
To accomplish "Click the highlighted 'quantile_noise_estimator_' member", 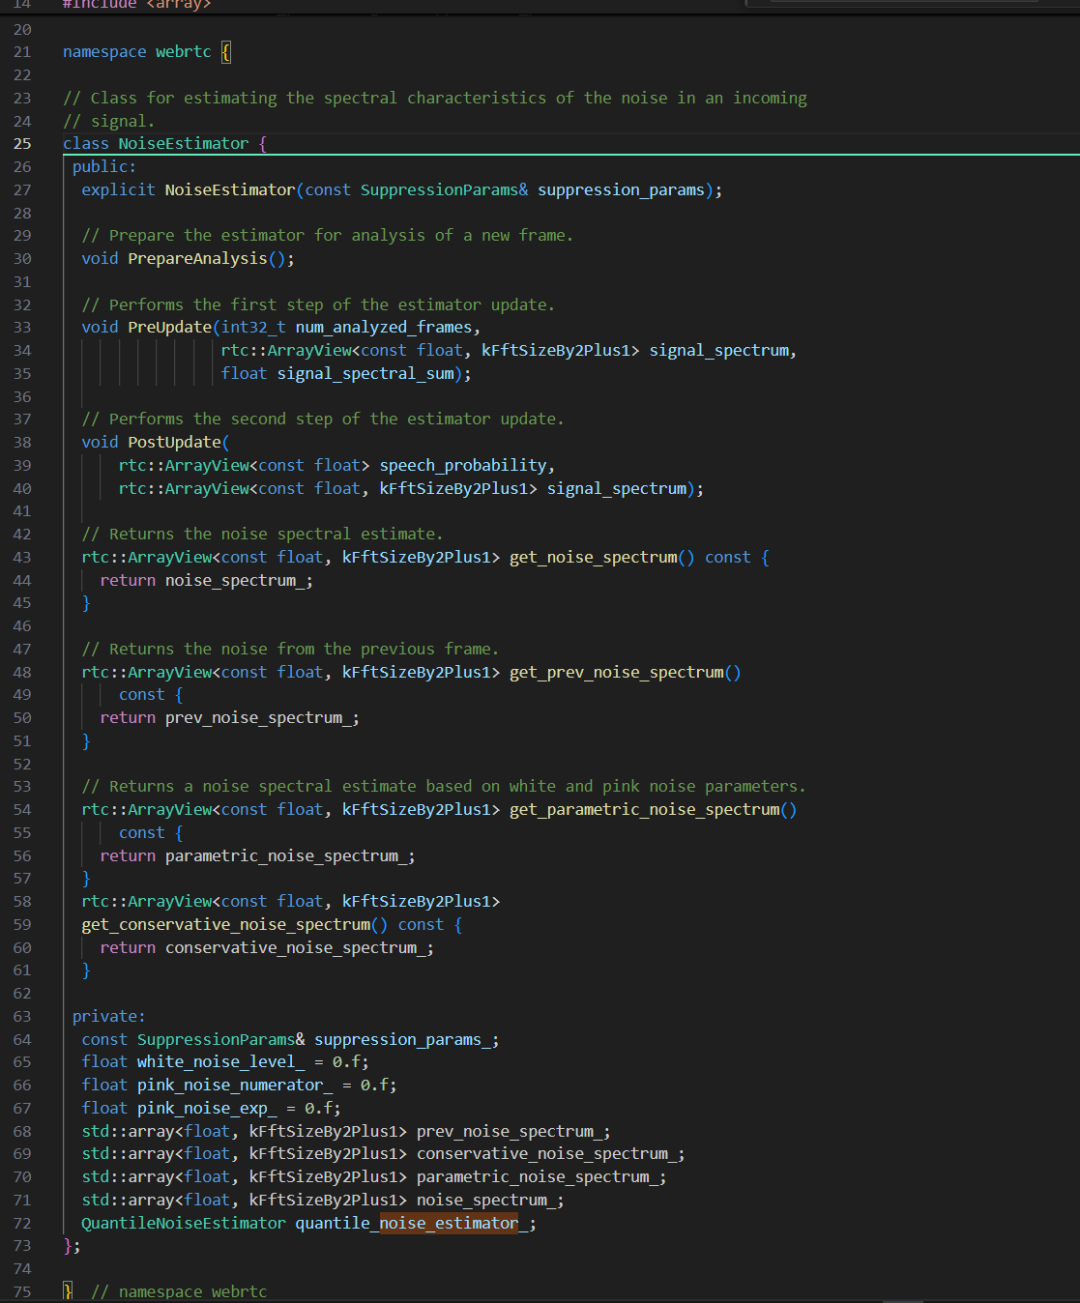I will pos(411,1224).
